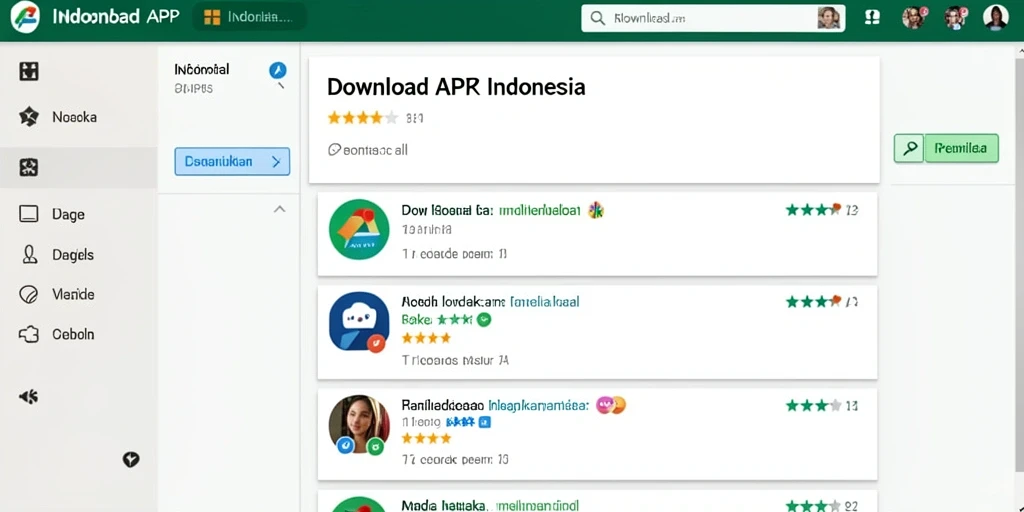Click the woman's portrait app thumbnail
The image size is (1024, 512).
tap(359, 424)
